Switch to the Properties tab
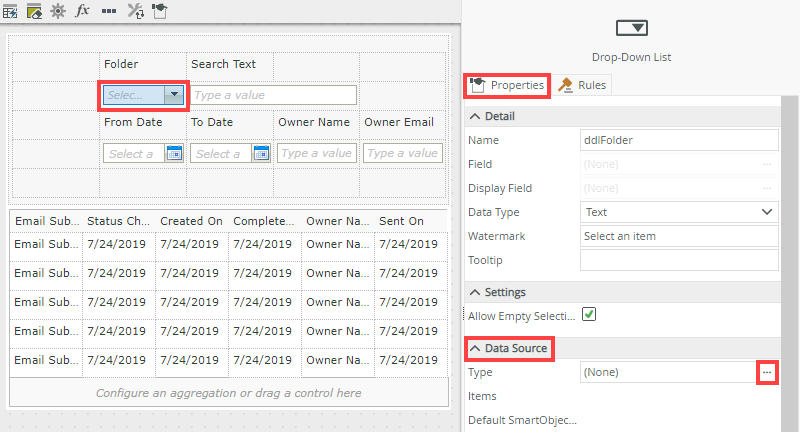 507,85
